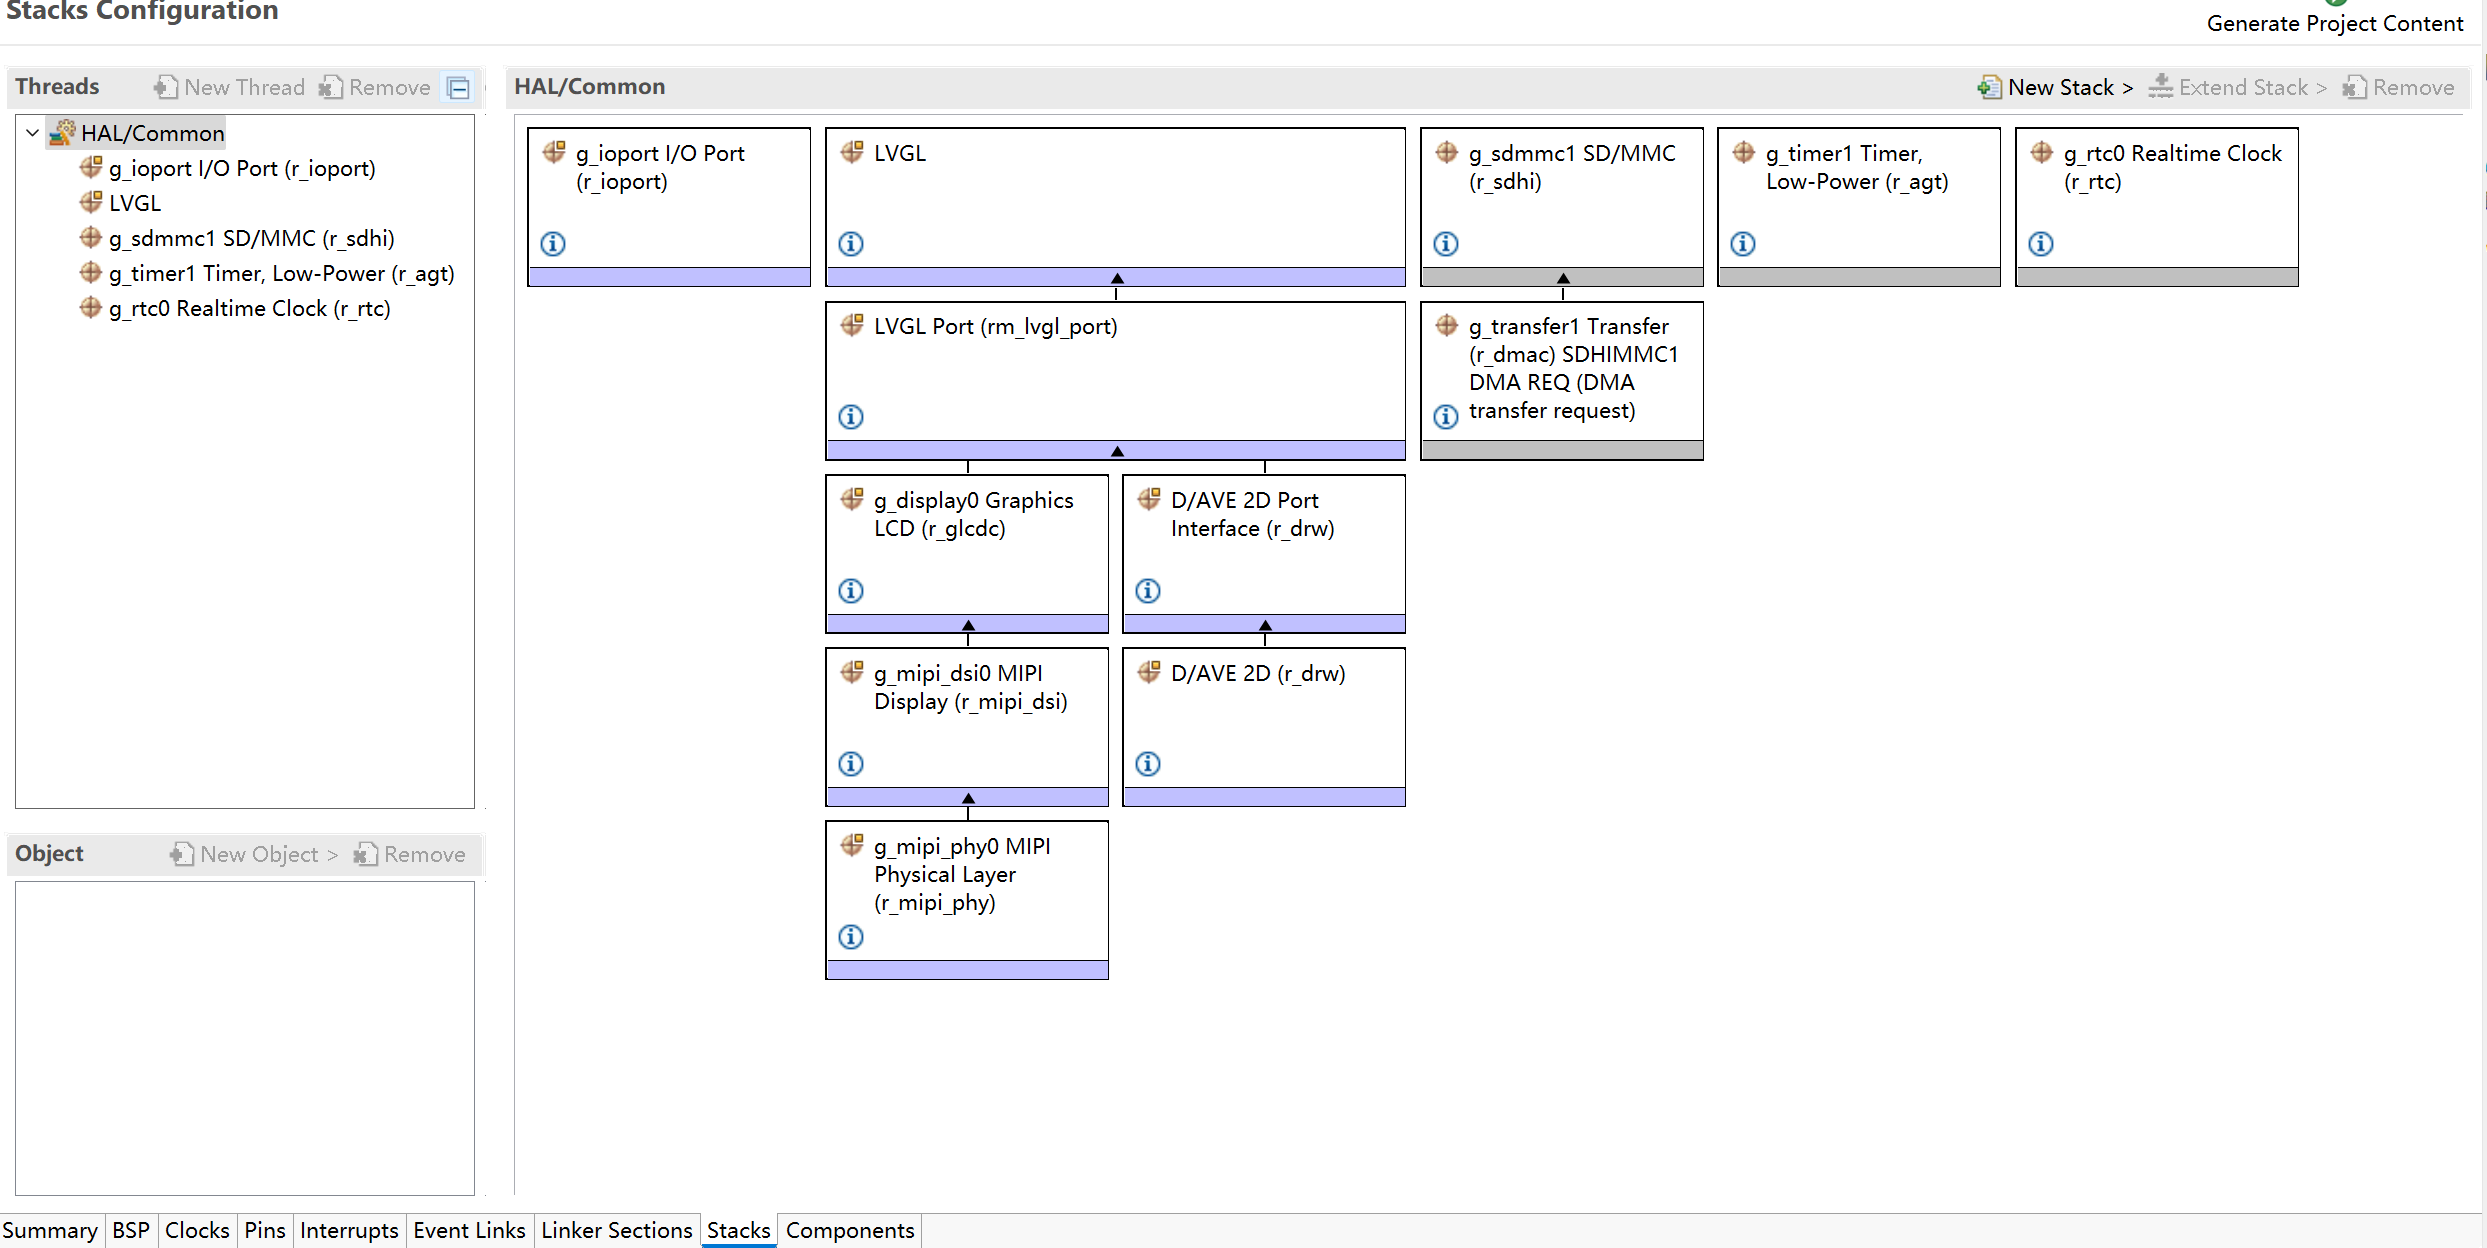Screen dimensions: 2487x1248
Task: Collapse LVGL block using its bottom arrow
Action: [1117, 278]
